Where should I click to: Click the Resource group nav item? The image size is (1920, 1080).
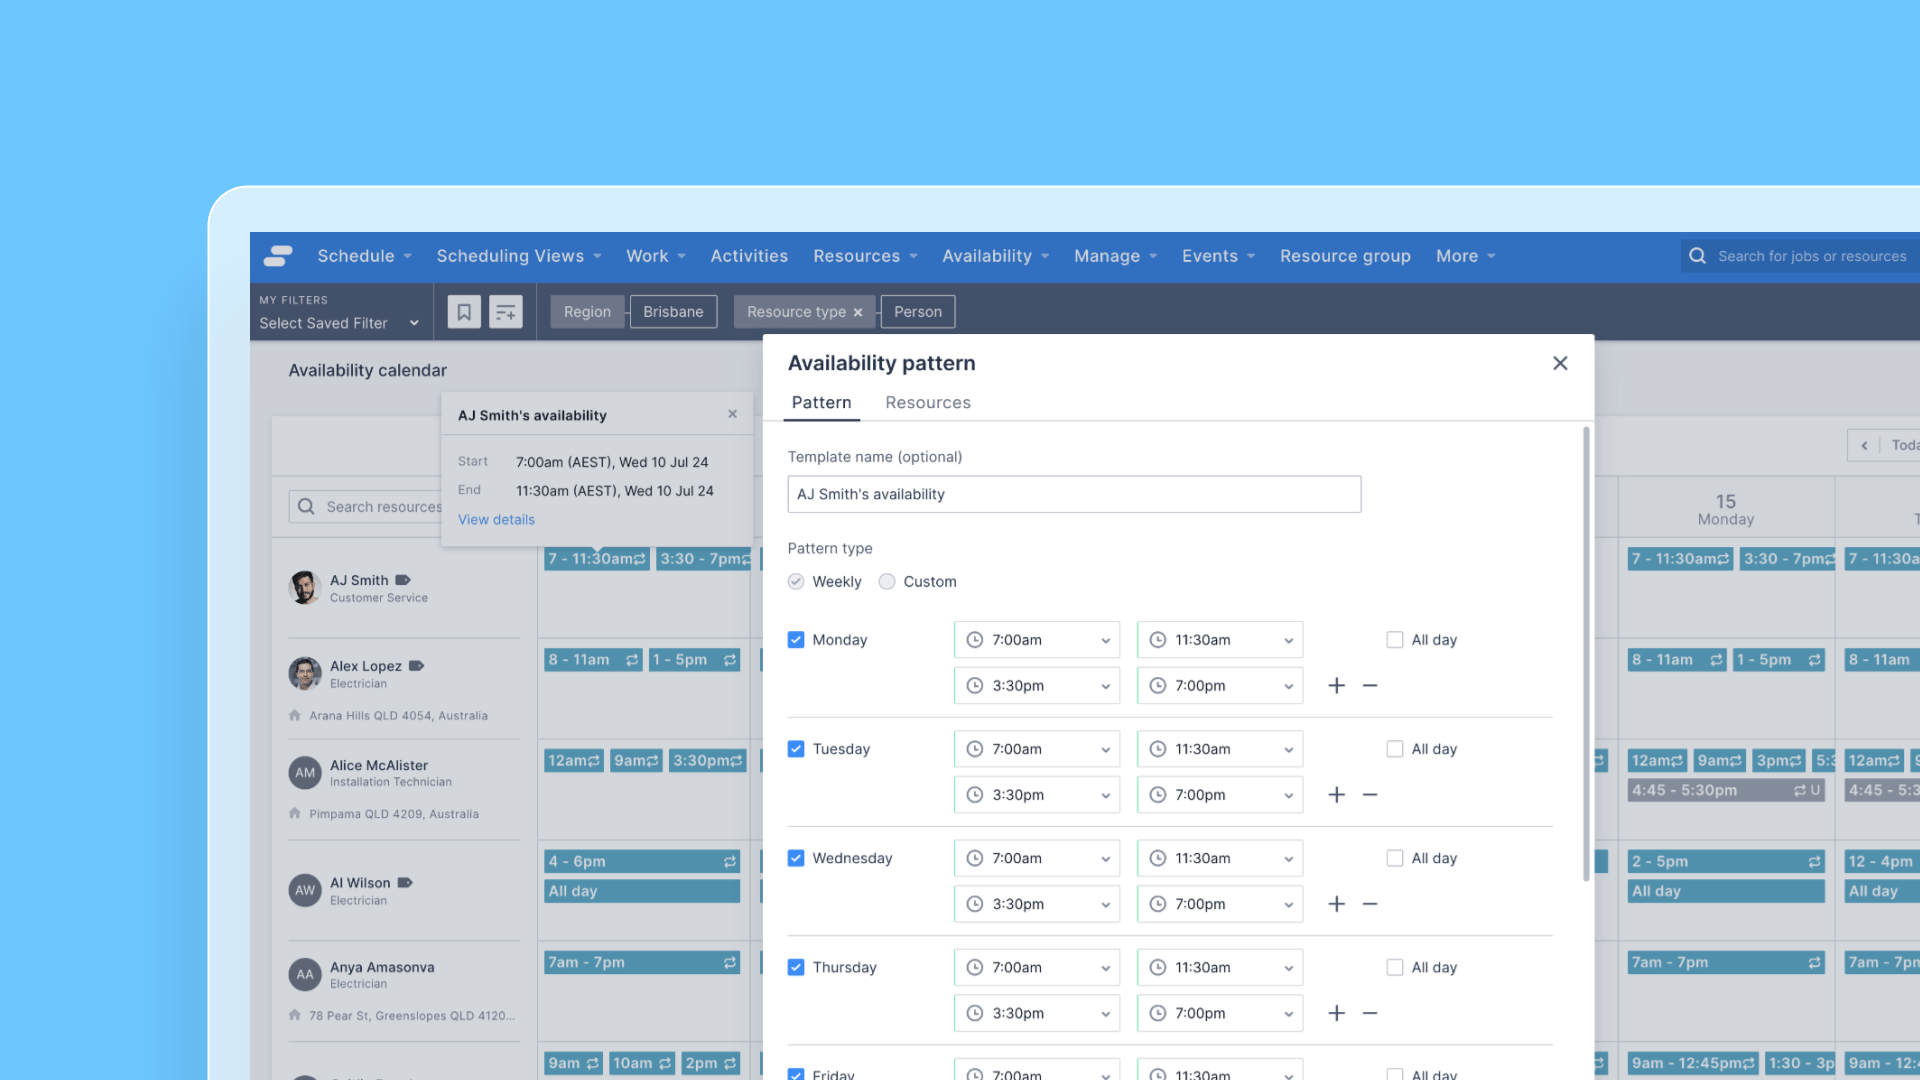point(1345,256)
